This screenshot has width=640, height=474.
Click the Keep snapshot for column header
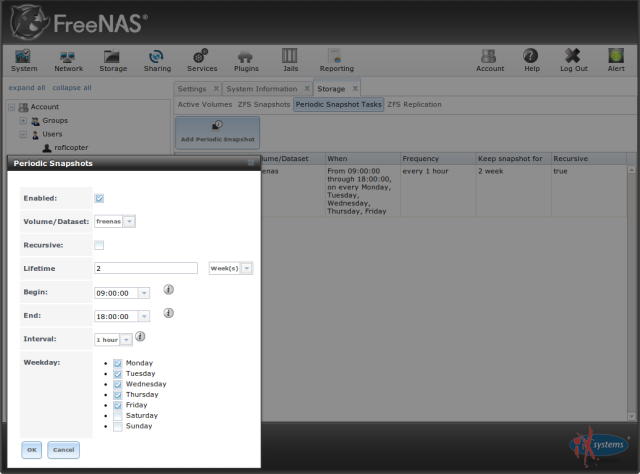(513, 159)
